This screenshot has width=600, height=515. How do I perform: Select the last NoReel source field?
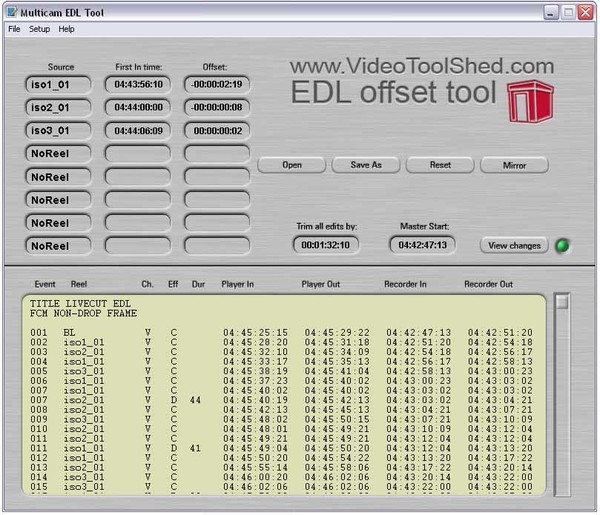(59, 246)
